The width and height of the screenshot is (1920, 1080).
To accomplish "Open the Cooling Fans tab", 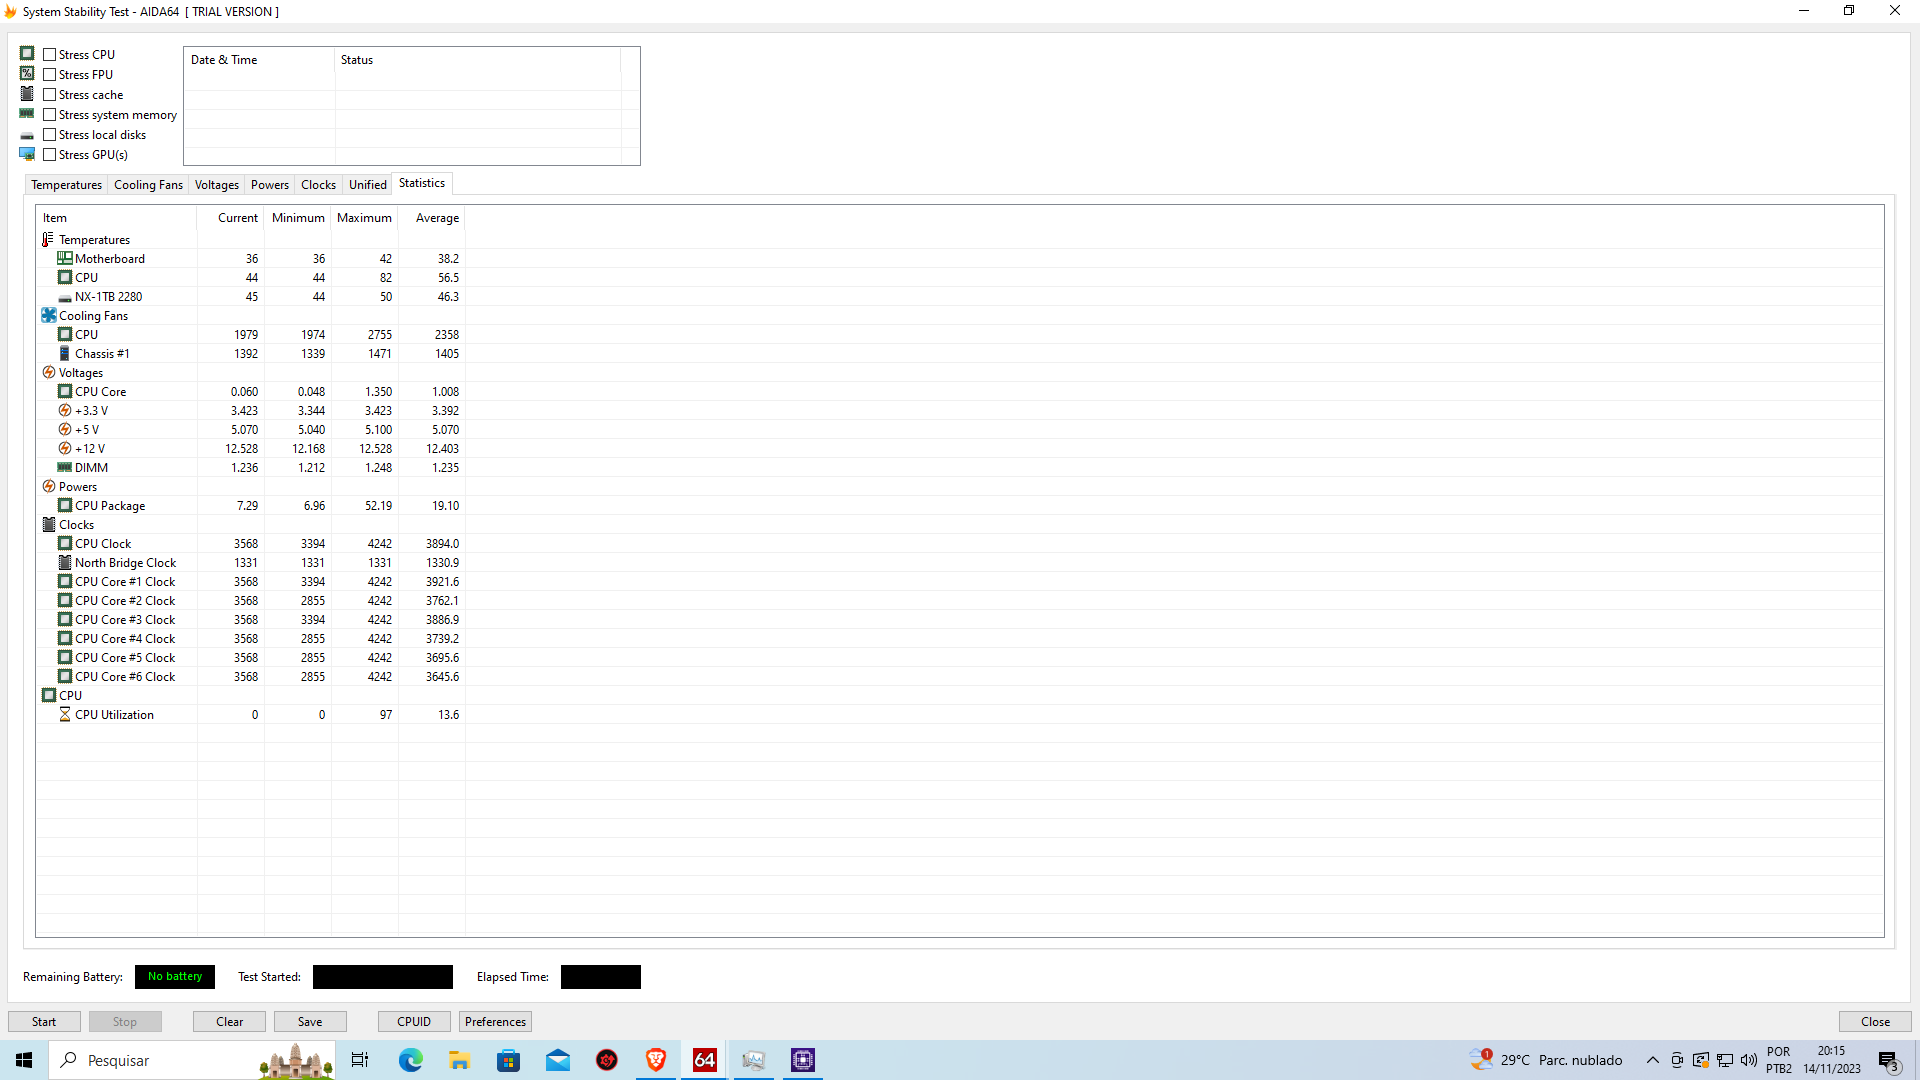I will tap(148, 185).
